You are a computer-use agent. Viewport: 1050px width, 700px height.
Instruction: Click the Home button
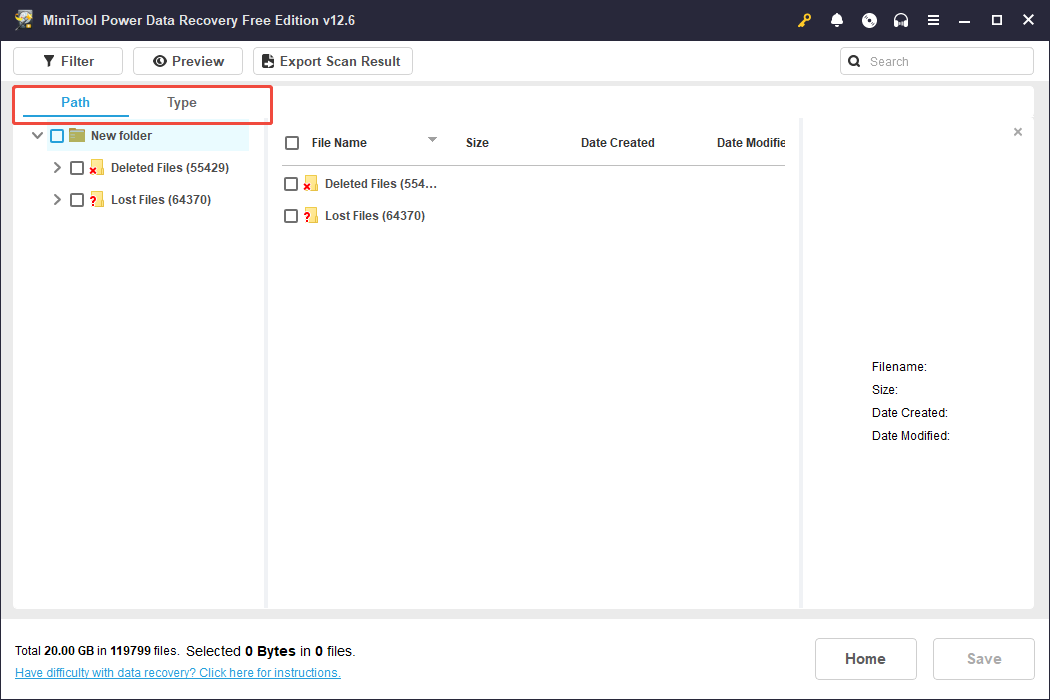865,658
